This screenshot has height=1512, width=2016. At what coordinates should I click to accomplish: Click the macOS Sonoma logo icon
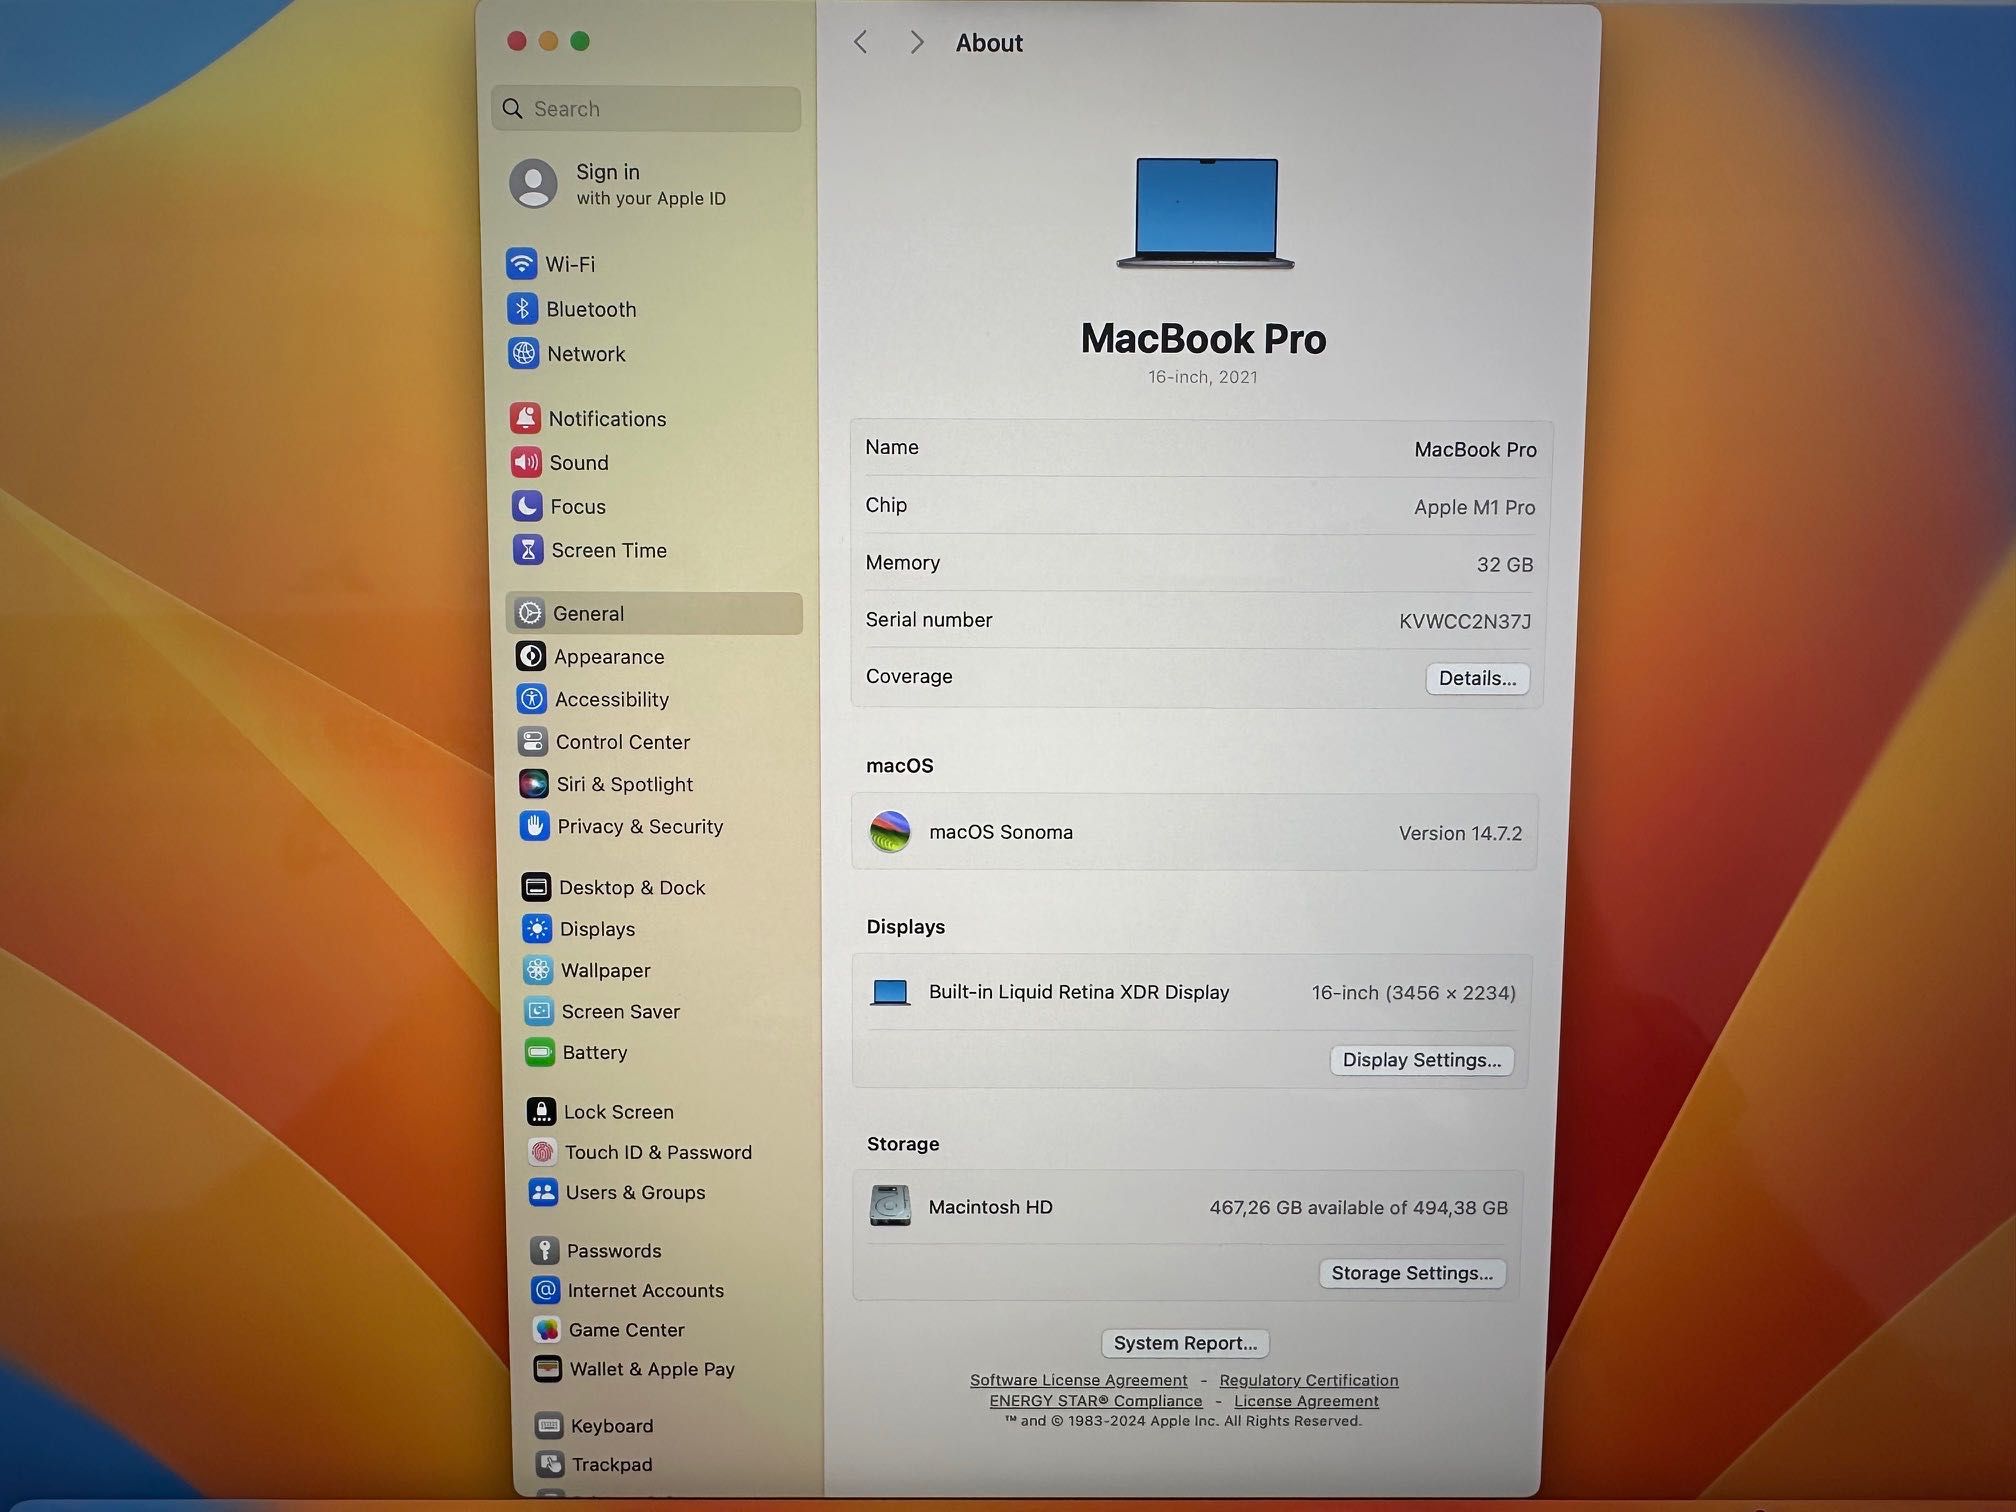point(890,831)
